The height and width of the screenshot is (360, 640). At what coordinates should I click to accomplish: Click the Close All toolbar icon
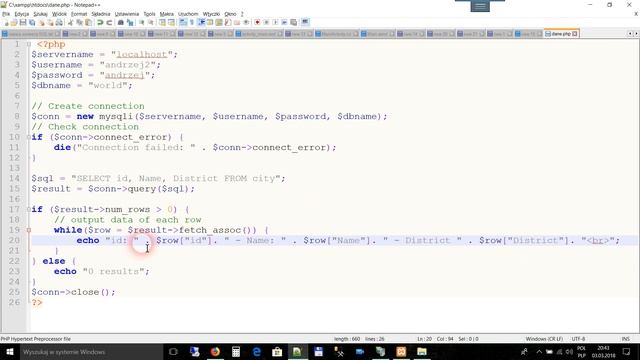(x=50, y=22)
